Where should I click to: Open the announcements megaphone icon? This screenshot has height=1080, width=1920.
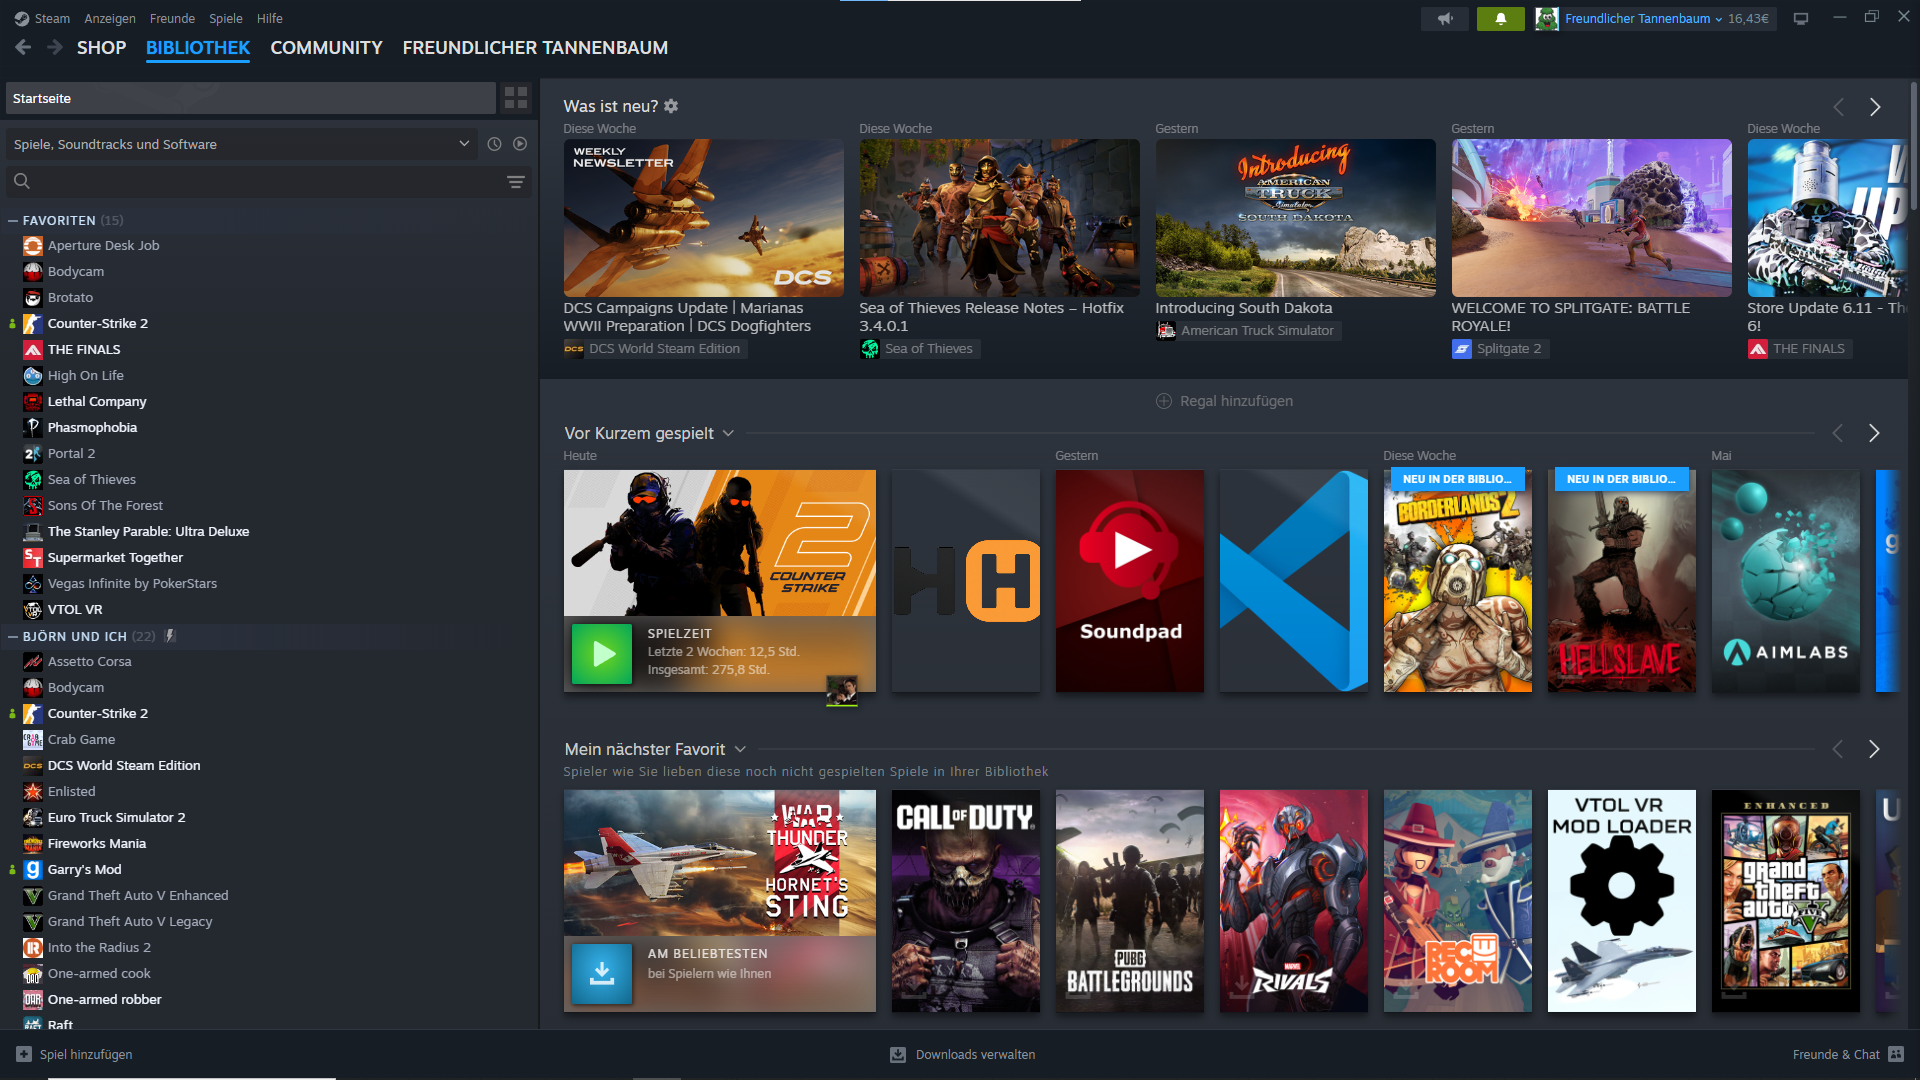[1445, 19]
